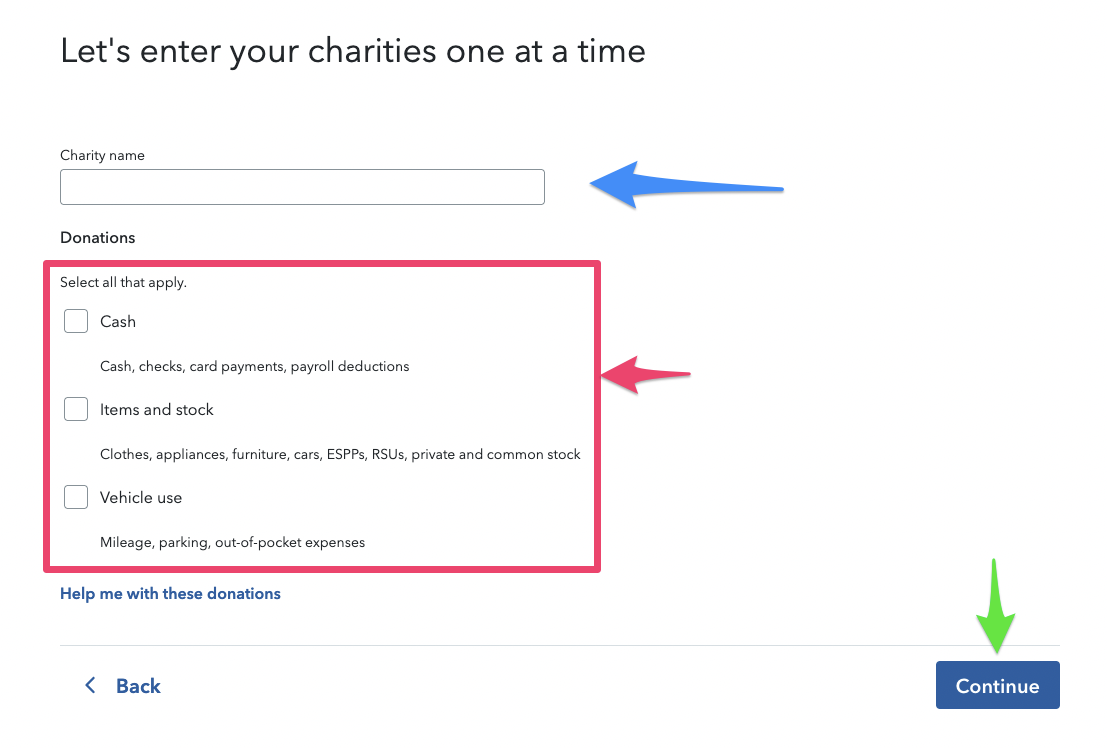Click the "Donations" section heading

[x=98, y=238]
